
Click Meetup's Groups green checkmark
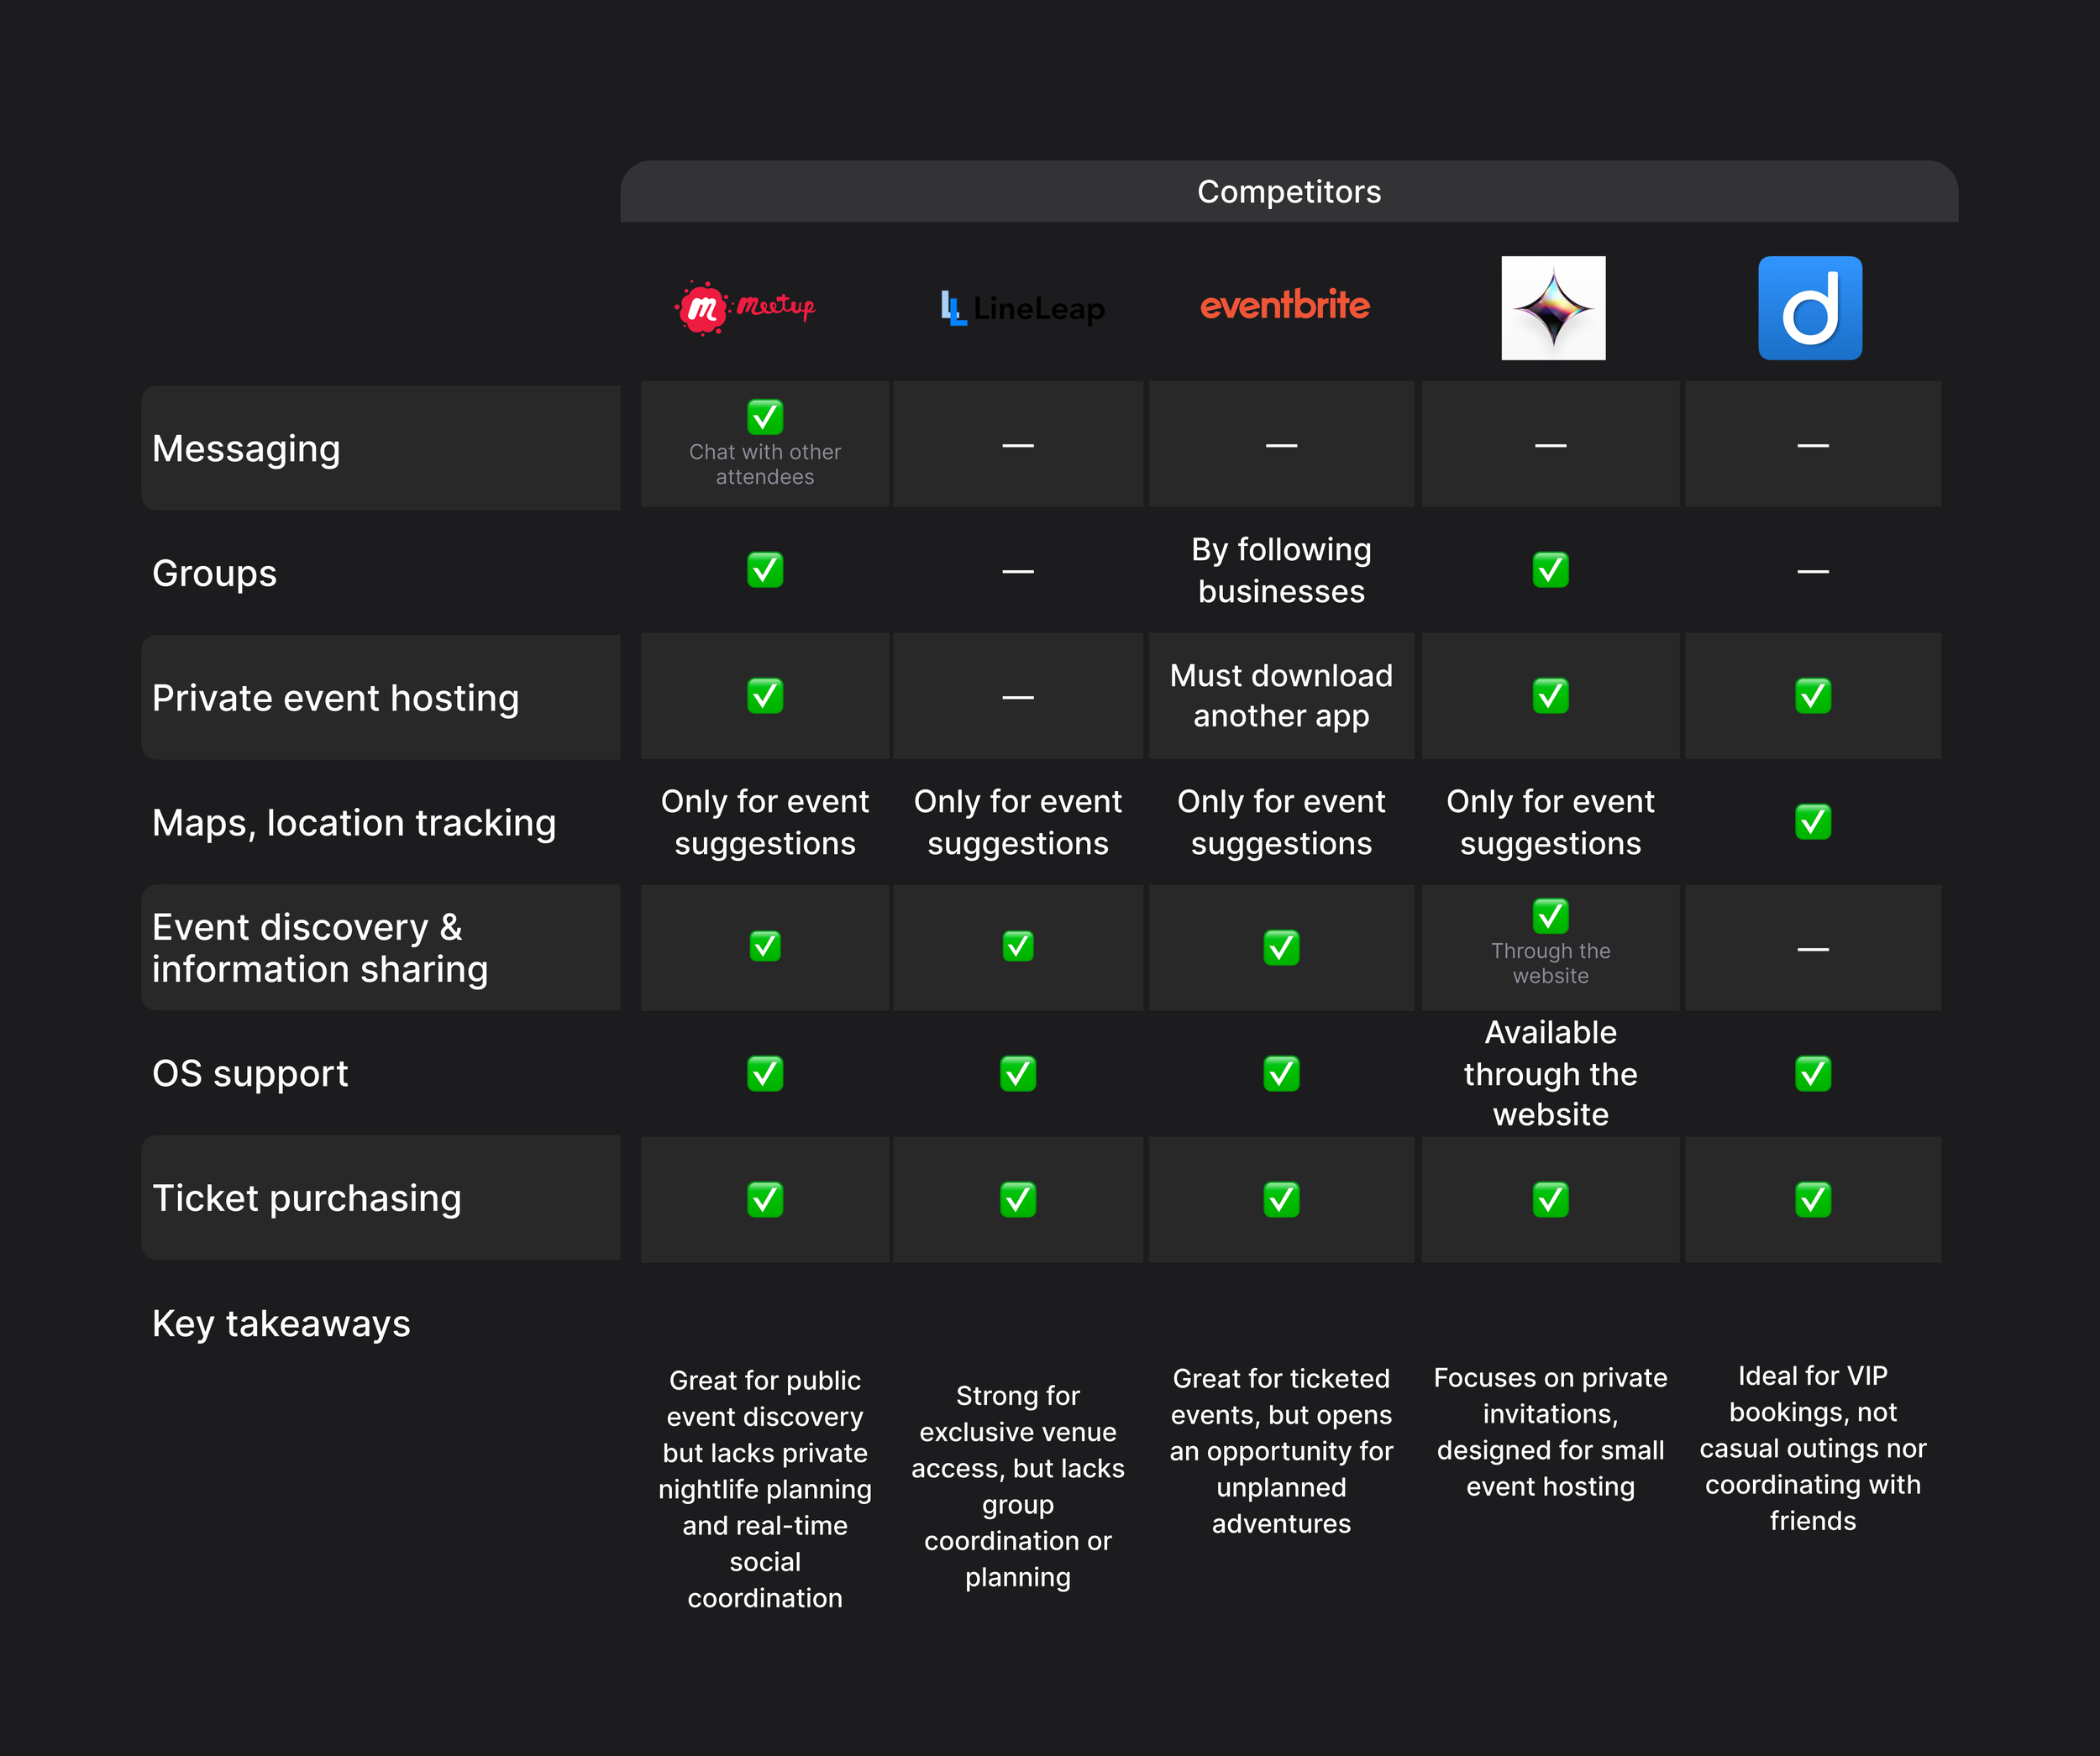765,570
